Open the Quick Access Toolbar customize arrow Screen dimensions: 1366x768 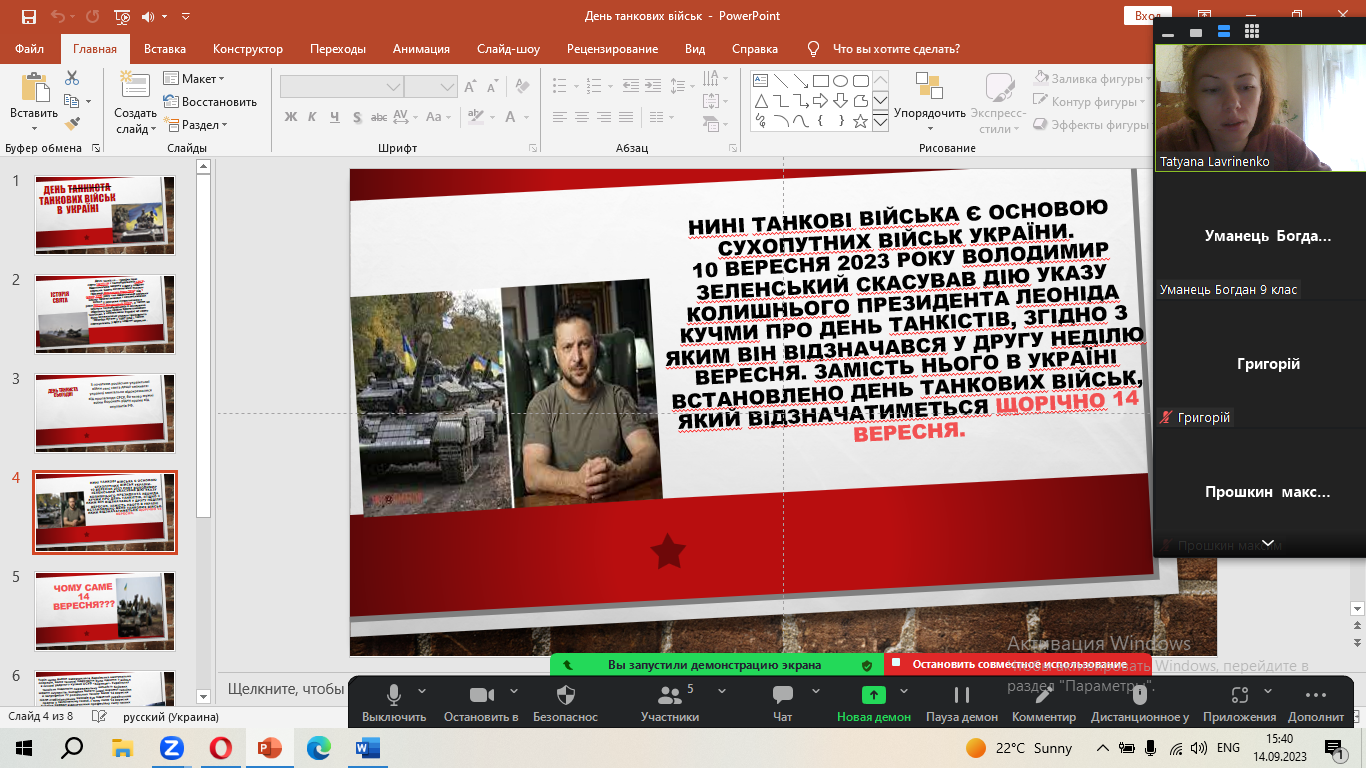click(186, 16)
